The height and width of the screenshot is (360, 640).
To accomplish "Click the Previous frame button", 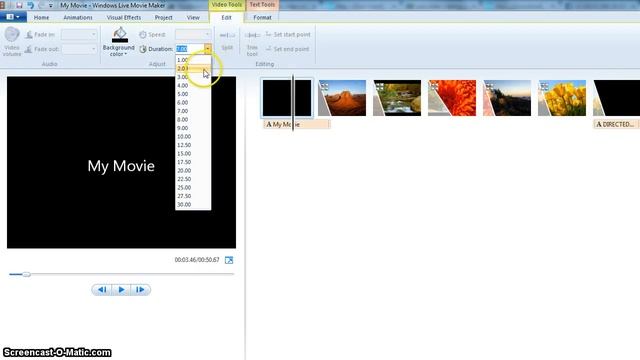I will (102, 289).
